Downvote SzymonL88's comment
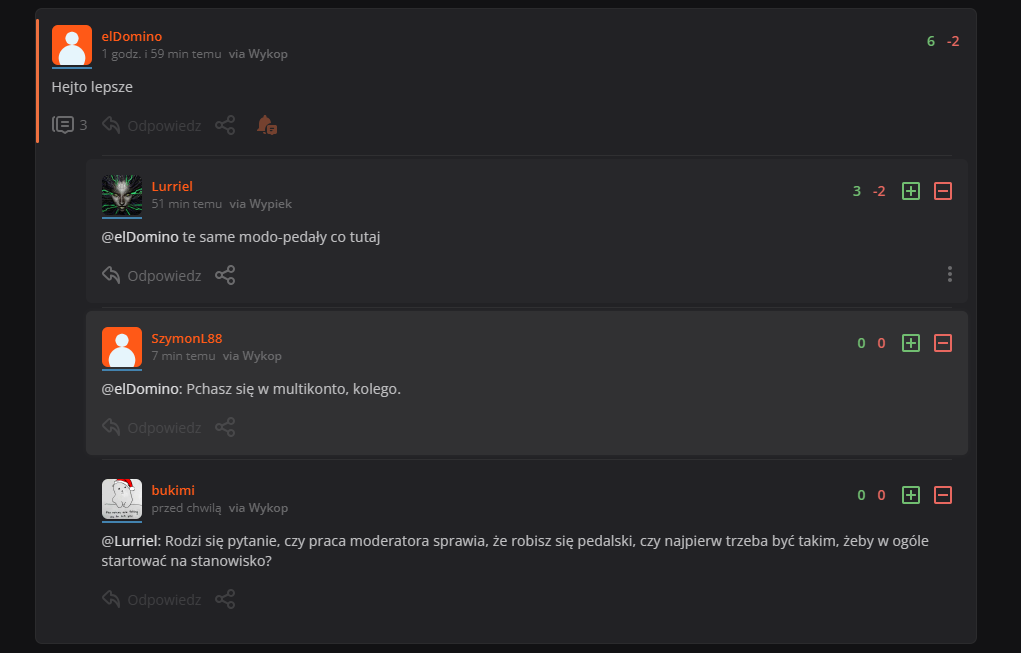Screen dimensions: 1021x653 pos(943,343)
